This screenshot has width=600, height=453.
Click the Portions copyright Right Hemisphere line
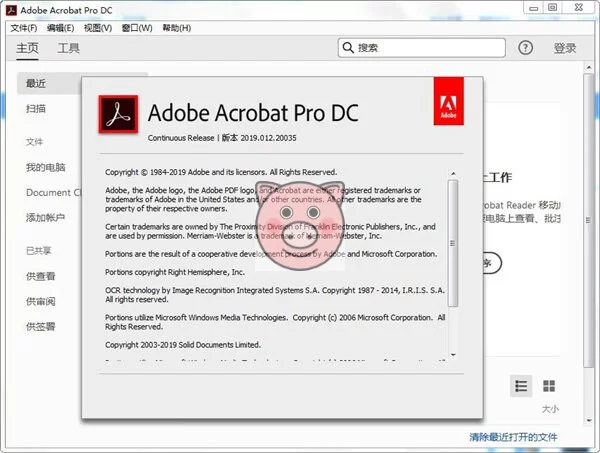coord(175,272)
